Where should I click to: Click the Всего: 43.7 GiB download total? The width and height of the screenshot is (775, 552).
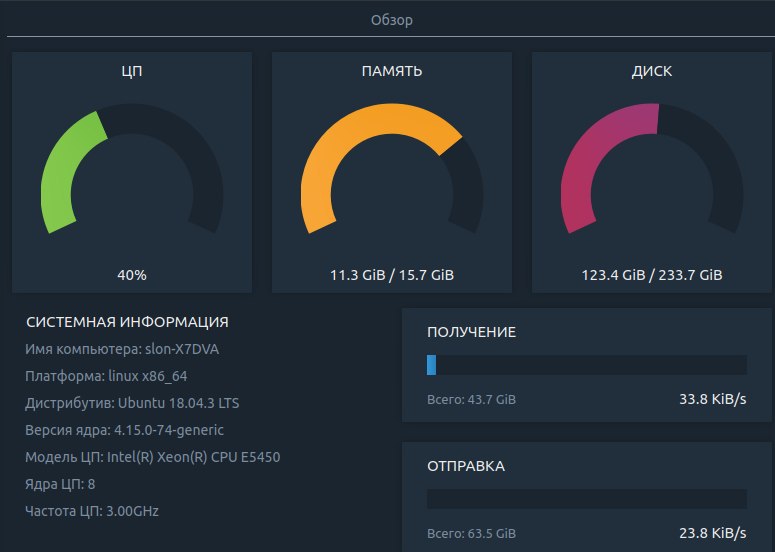coord(472,399)
